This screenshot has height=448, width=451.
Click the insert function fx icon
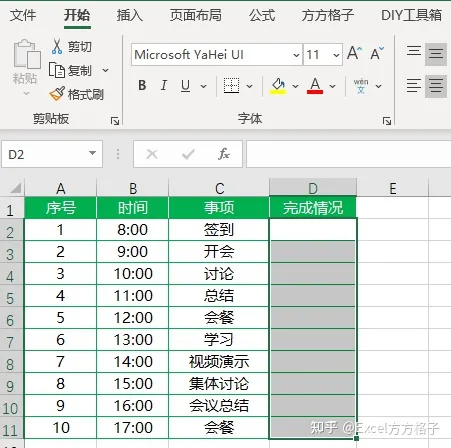[224, 154]
